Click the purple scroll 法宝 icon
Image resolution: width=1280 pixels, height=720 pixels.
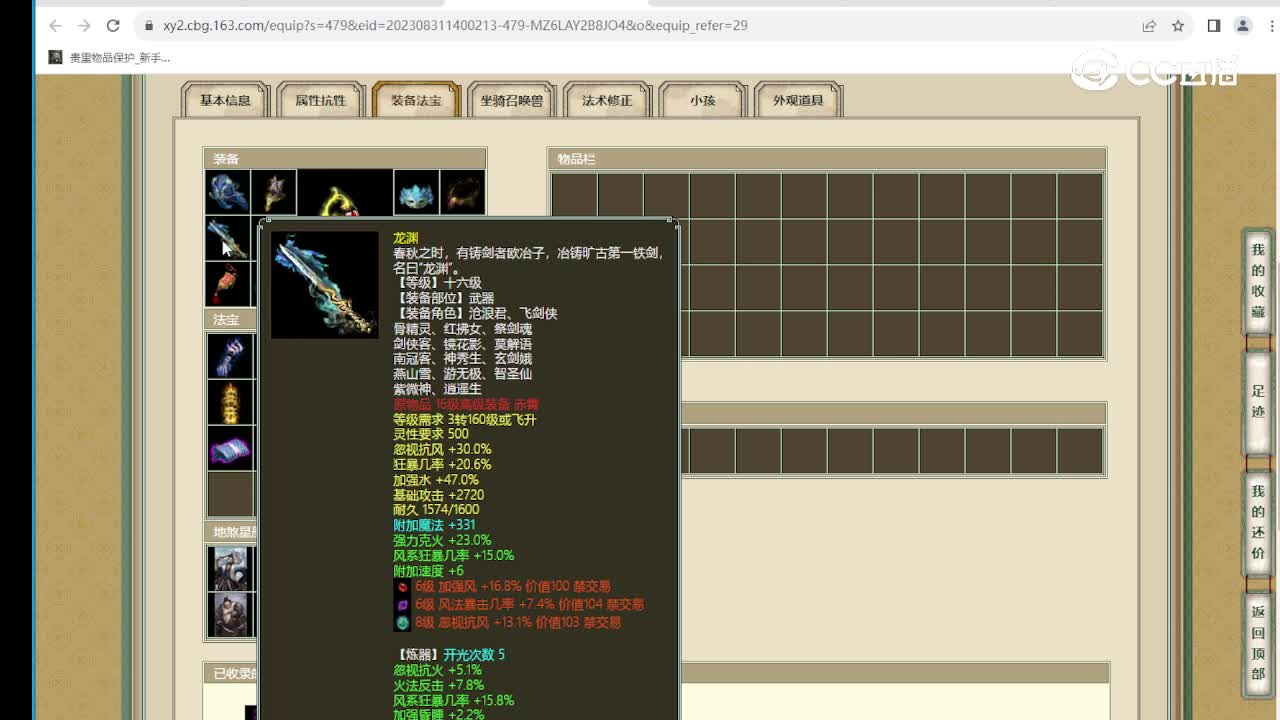pos(230,448)
